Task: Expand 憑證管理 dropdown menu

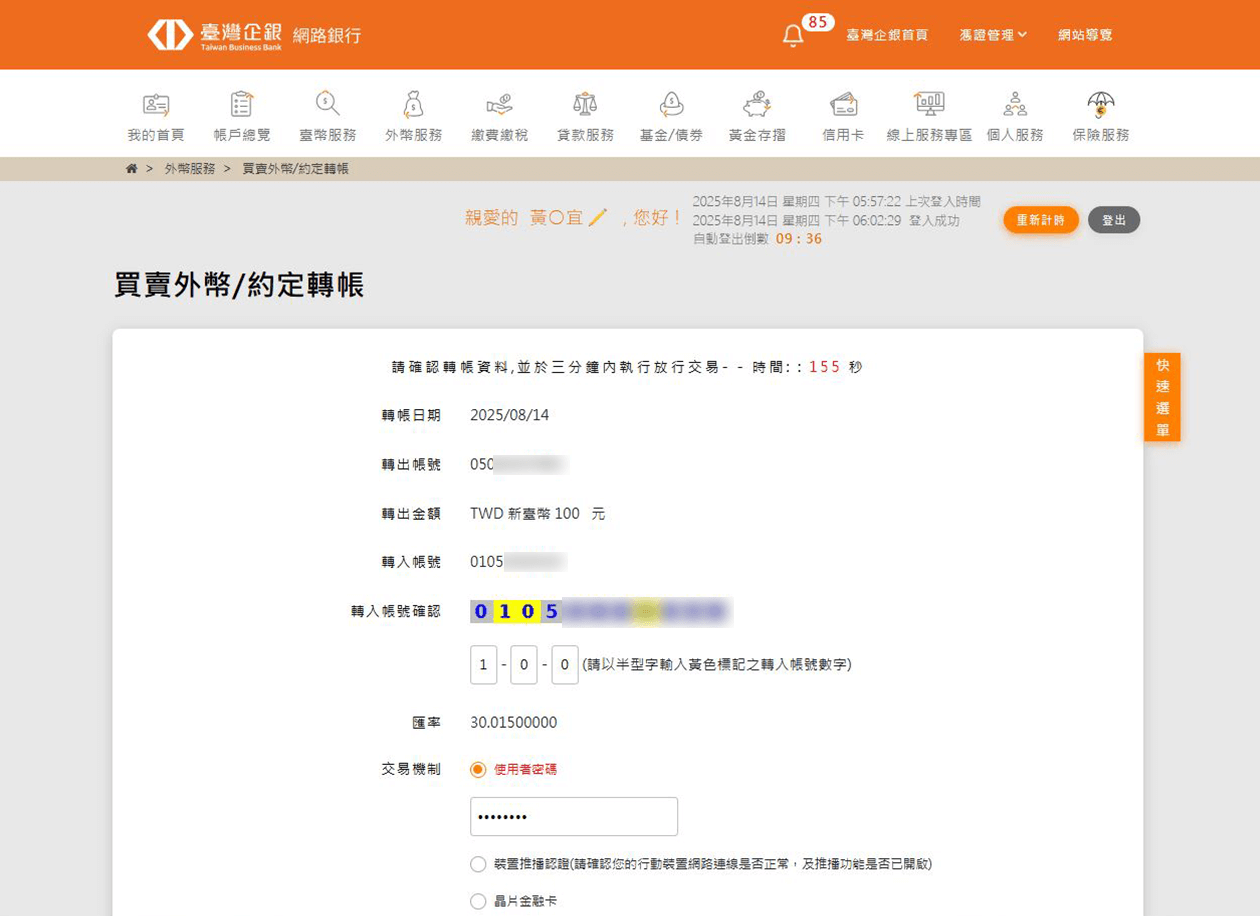Action: point(993,35)
